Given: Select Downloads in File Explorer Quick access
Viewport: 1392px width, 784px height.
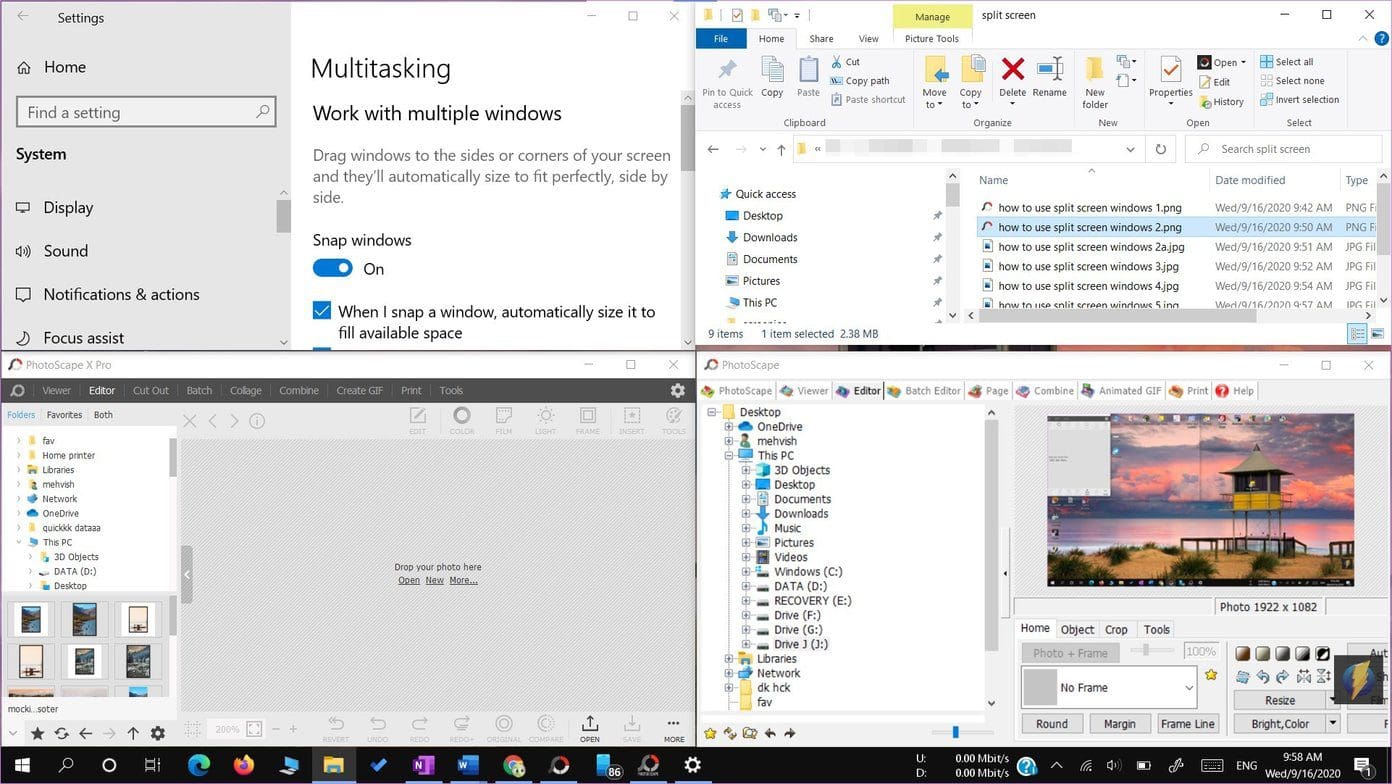Looking at the screenshot, I should click(770, 238).
